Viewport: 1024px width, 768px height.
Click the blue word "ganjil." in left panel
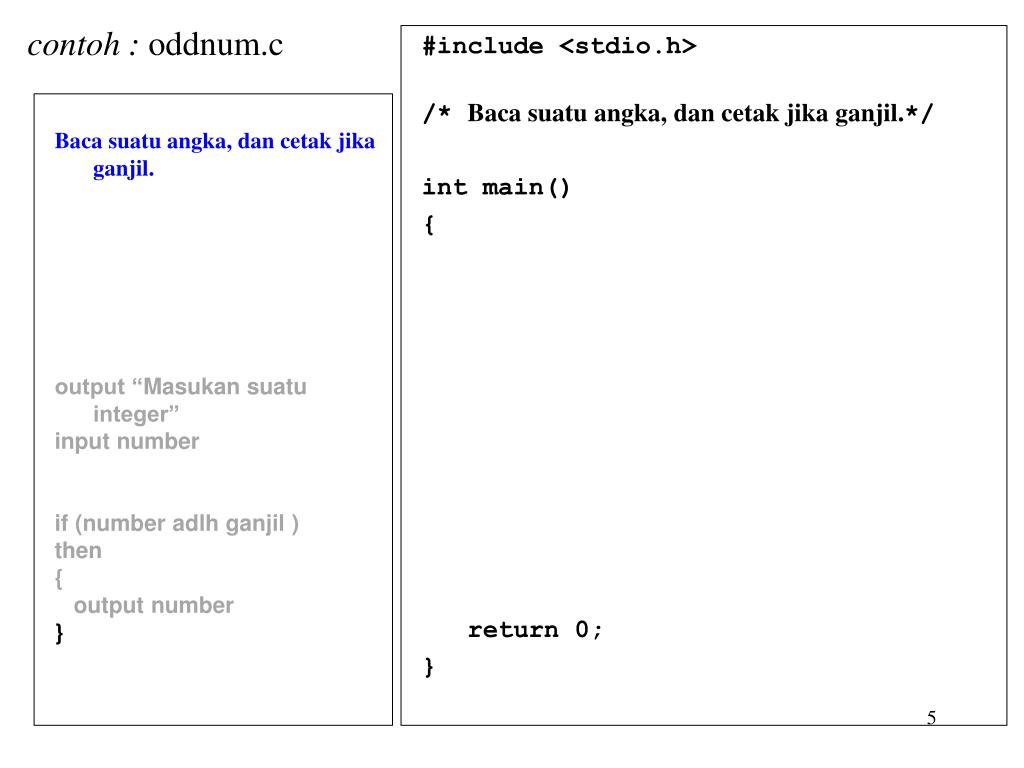(x=123, y=170)
